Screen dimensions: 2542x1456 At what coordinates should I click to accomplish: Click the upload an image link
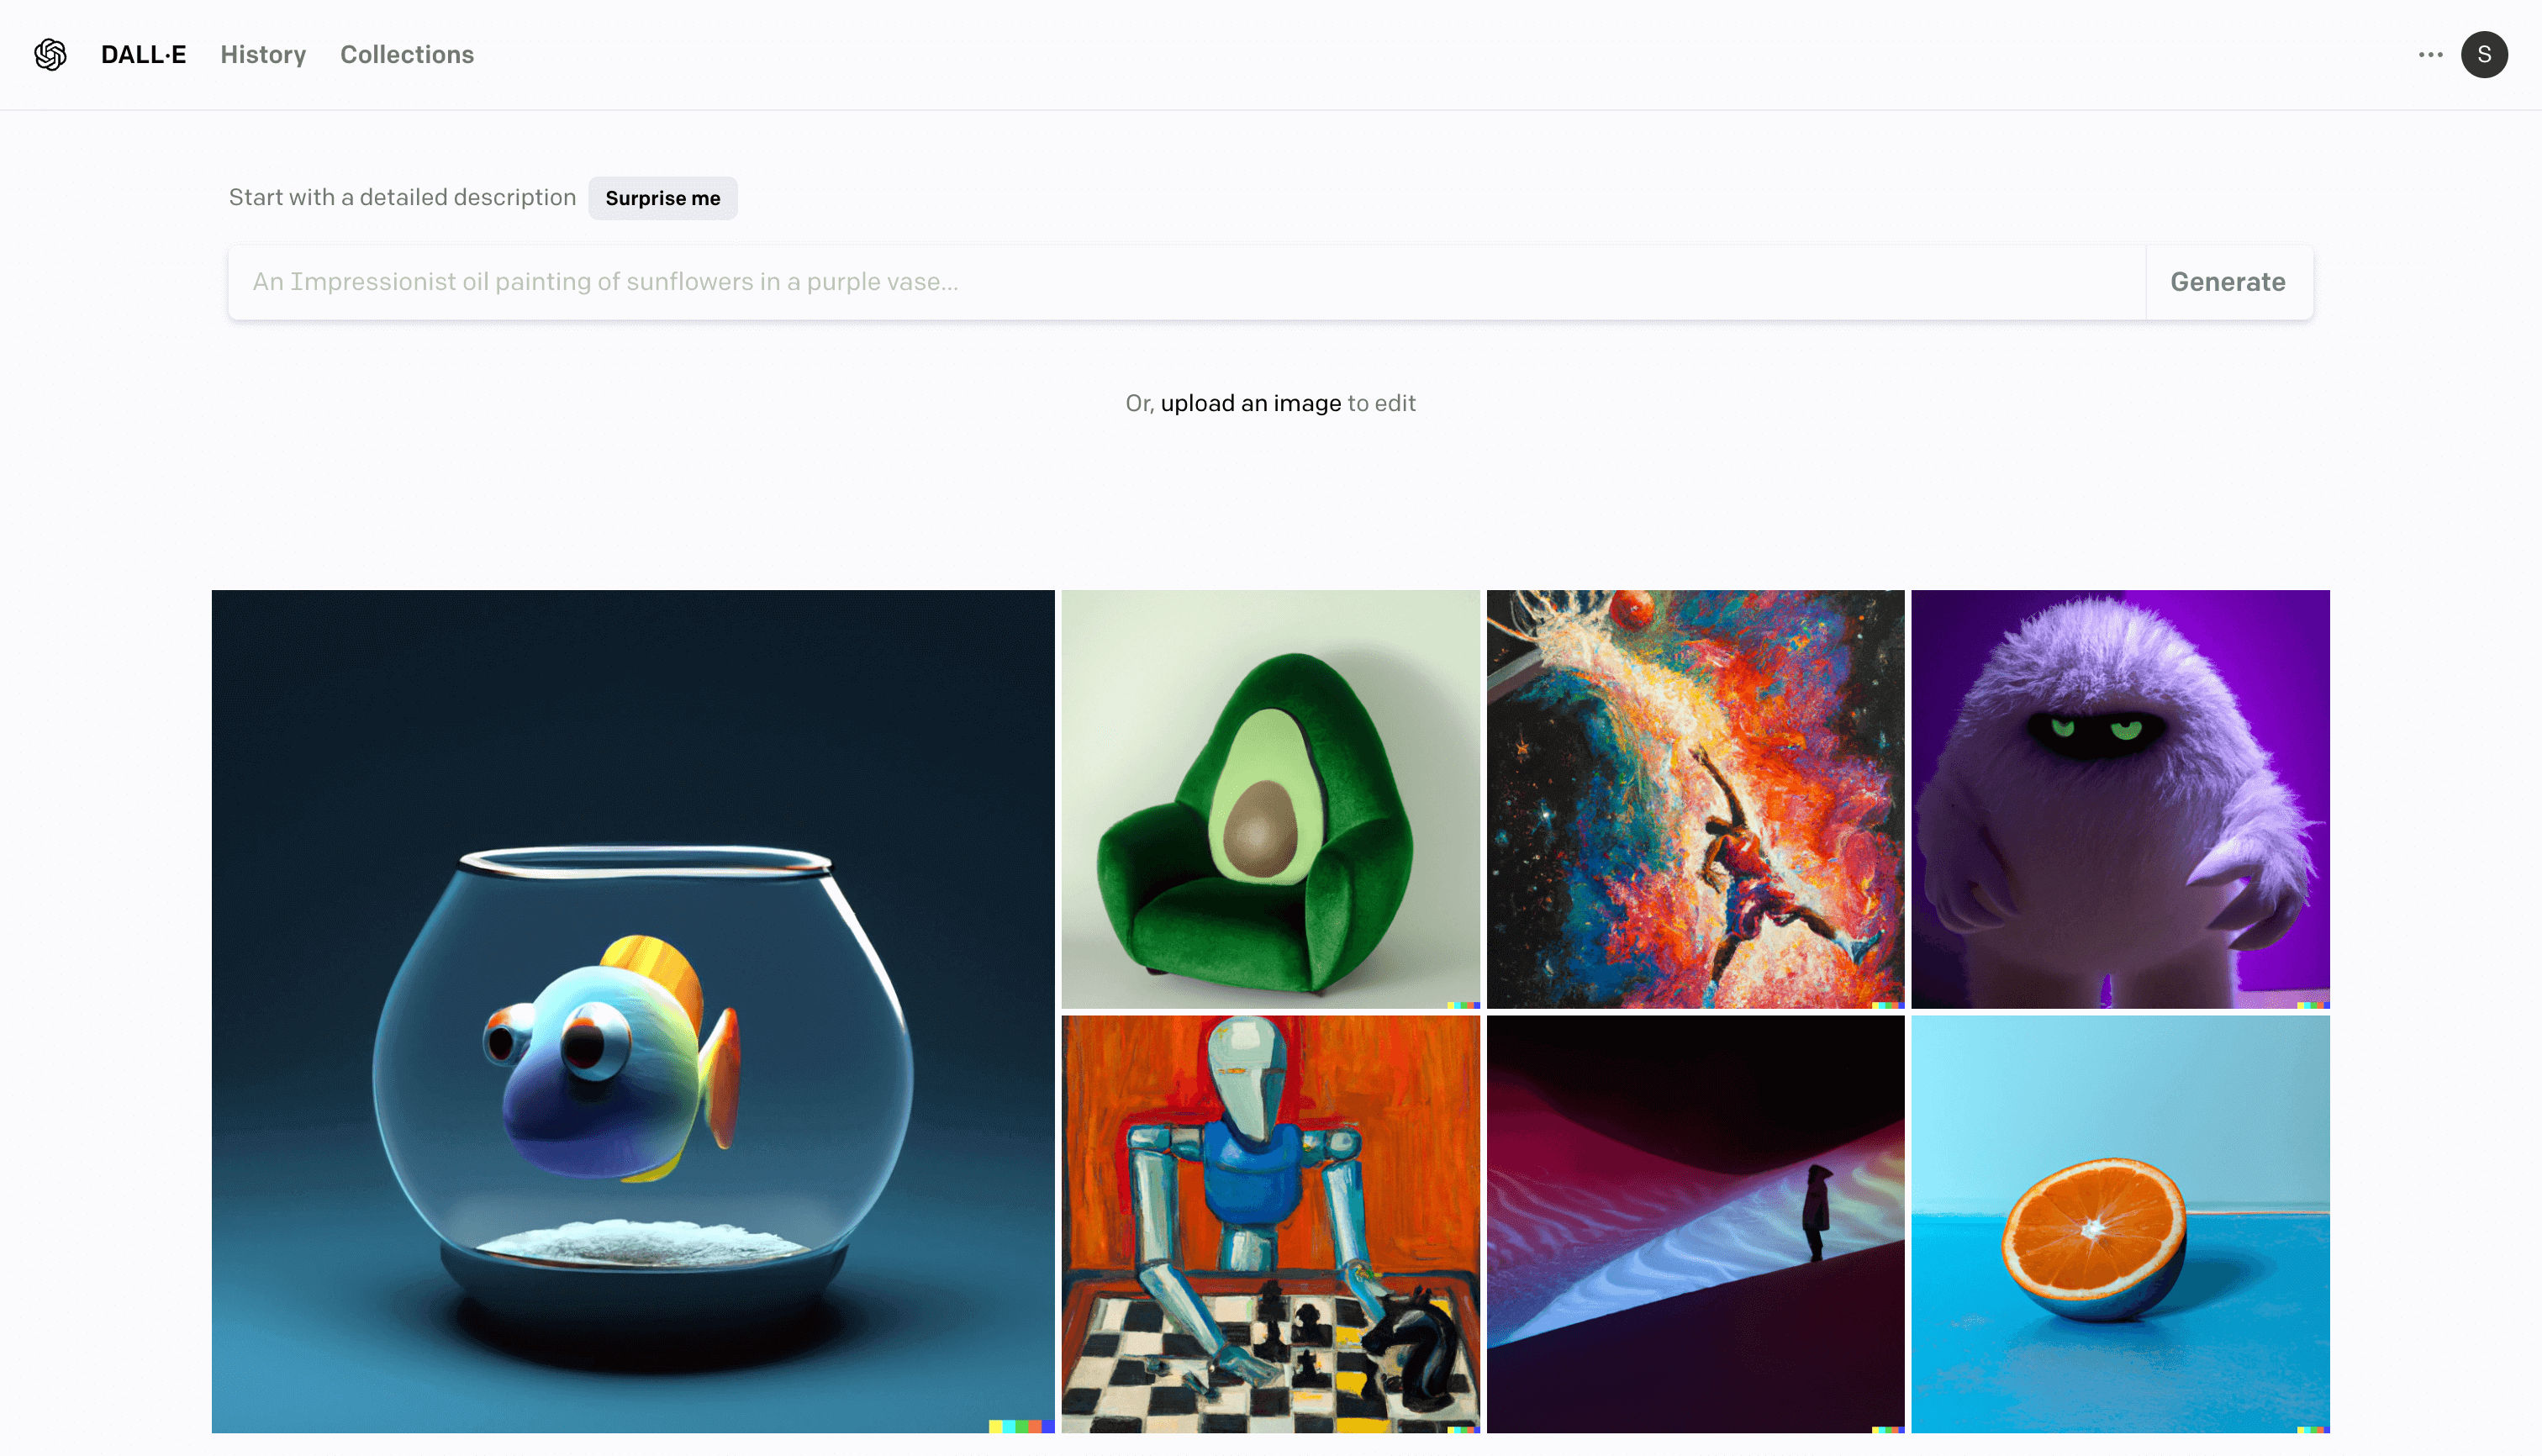pyautogui.click(x=1250, y=404)
